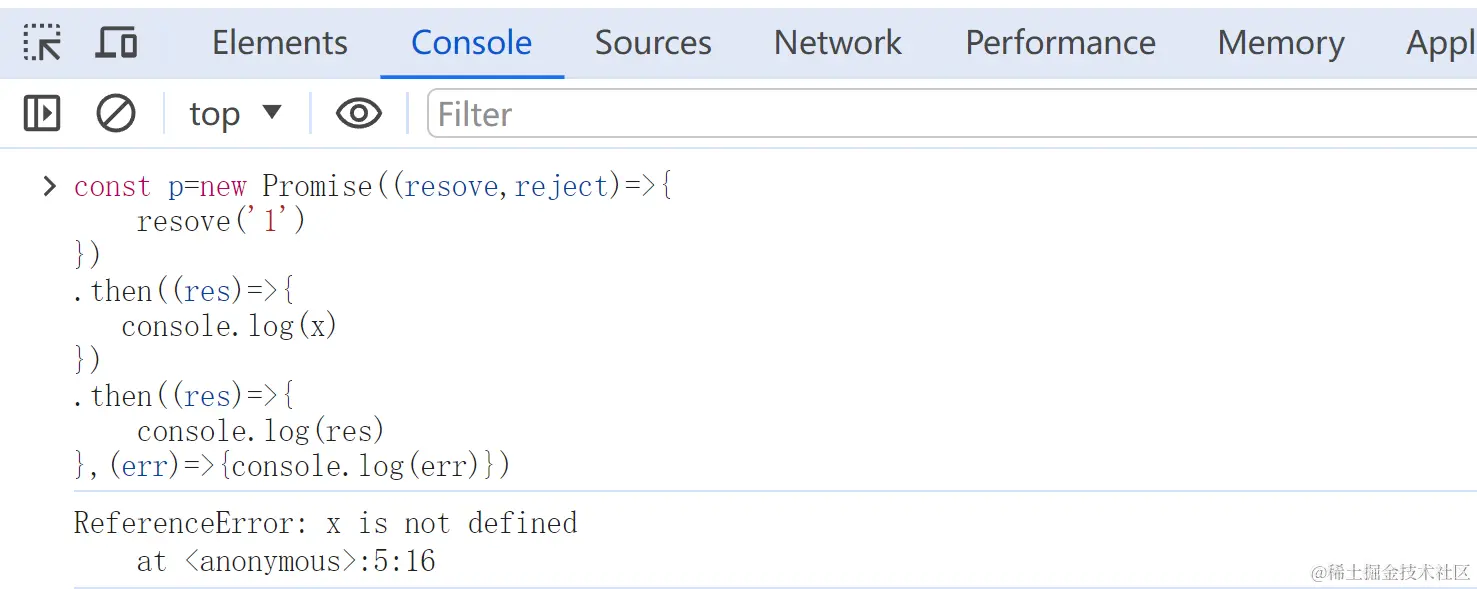
Task: Activate the inspect element picker icon
Action: click(x=42, y=43)
